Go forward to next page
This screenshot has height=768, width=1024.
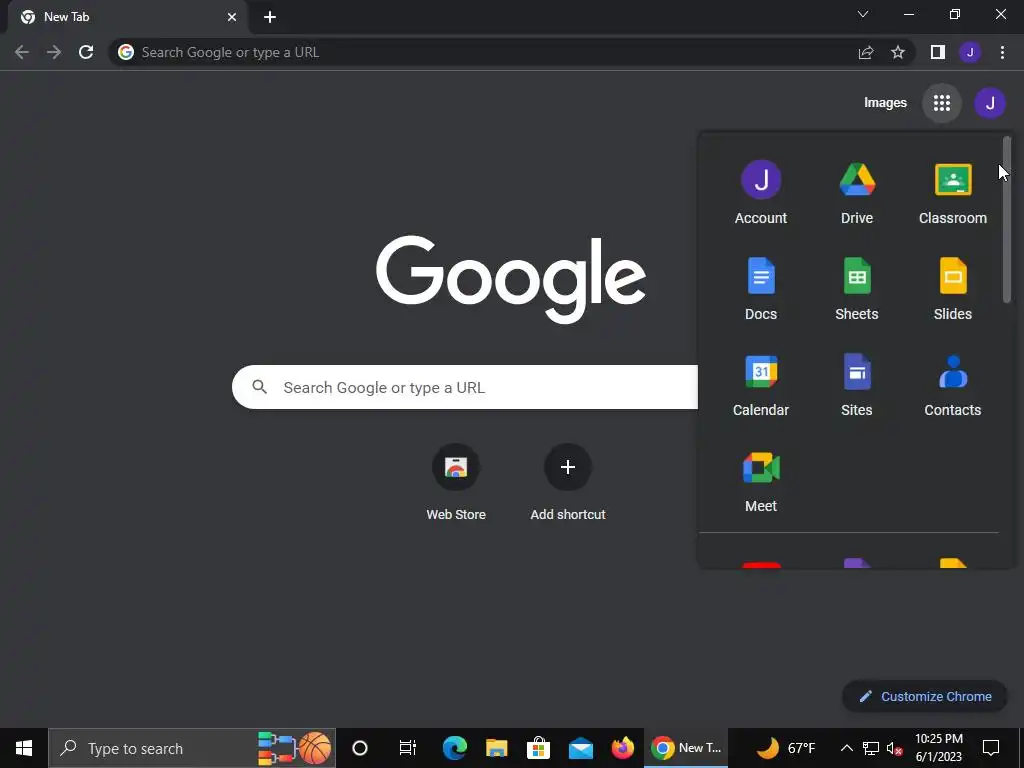click(x=54, y=52)
